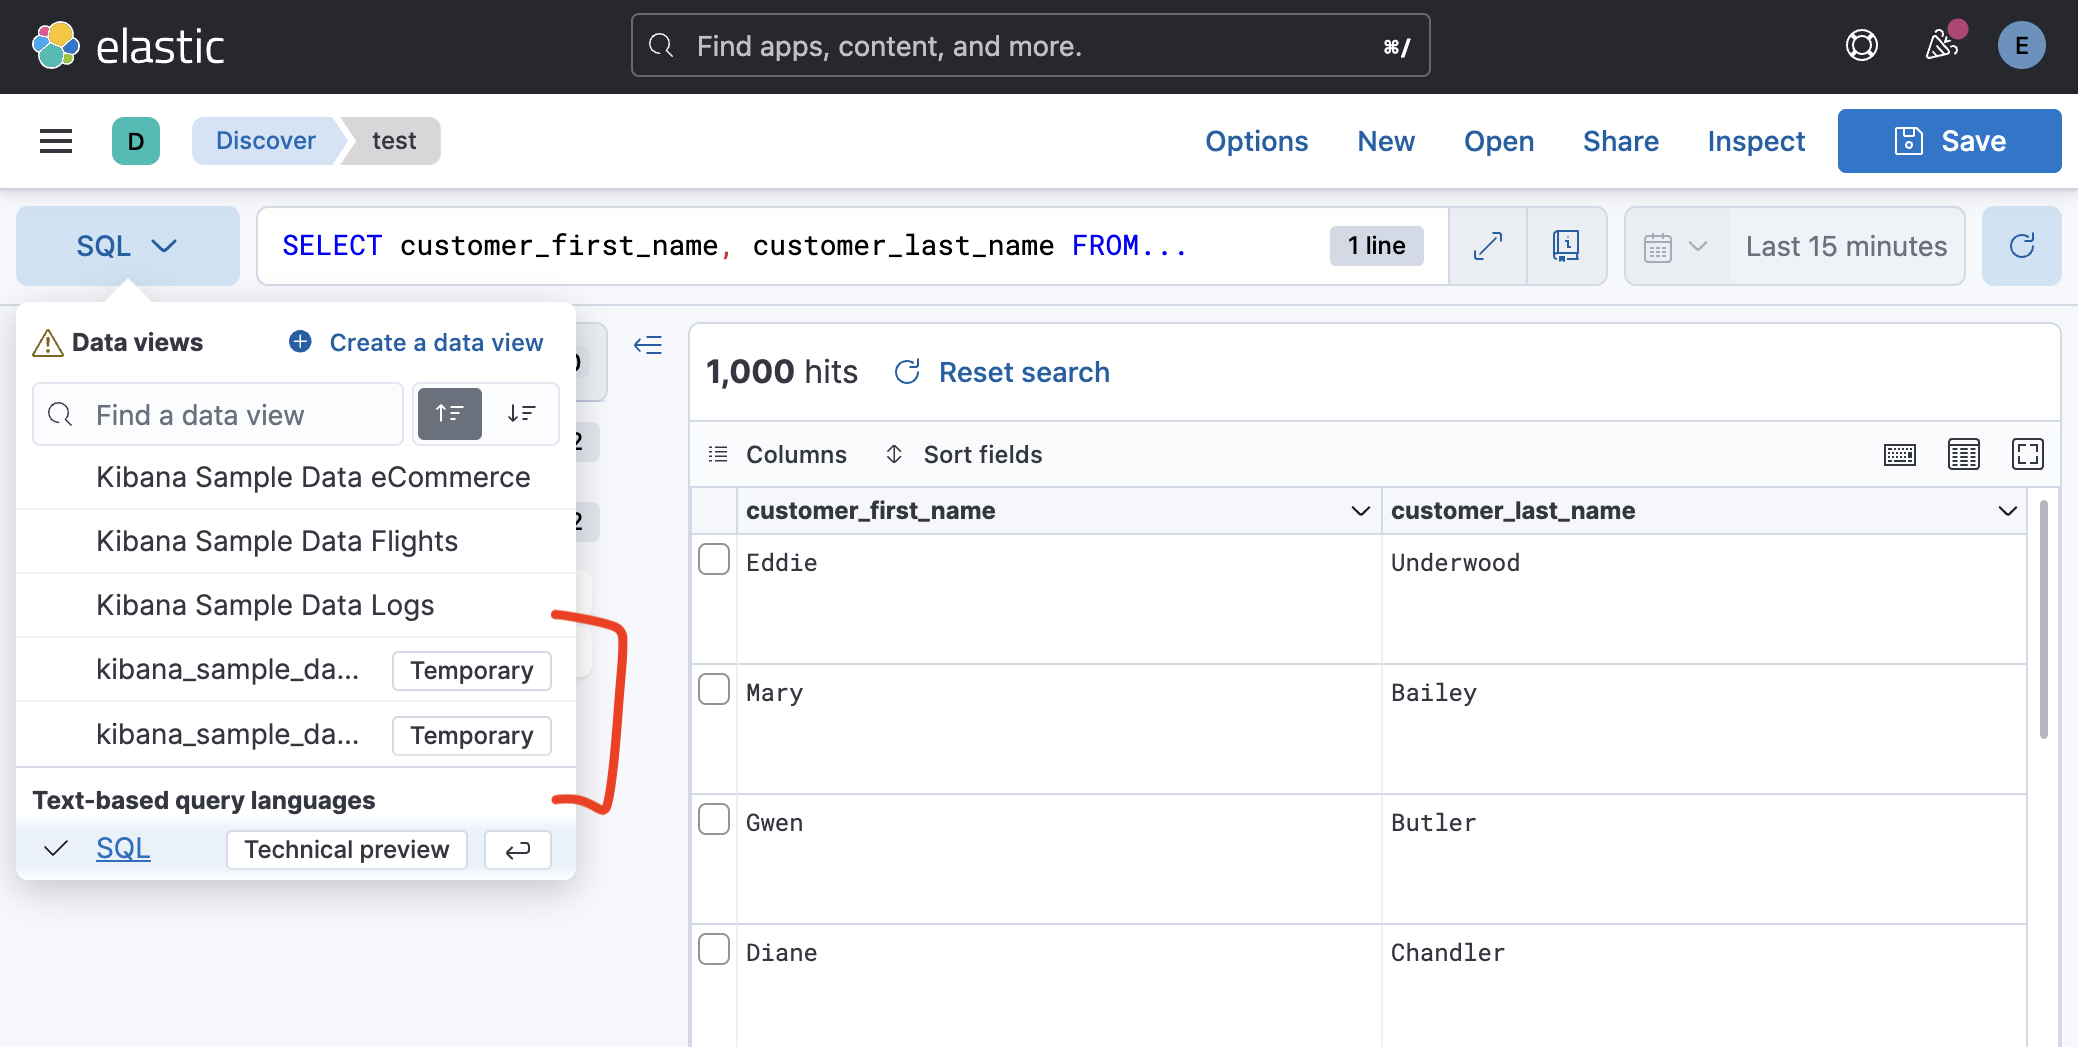Open the Options menu
Viewport: 2078px width, 1047px height.
[1256, 141]
